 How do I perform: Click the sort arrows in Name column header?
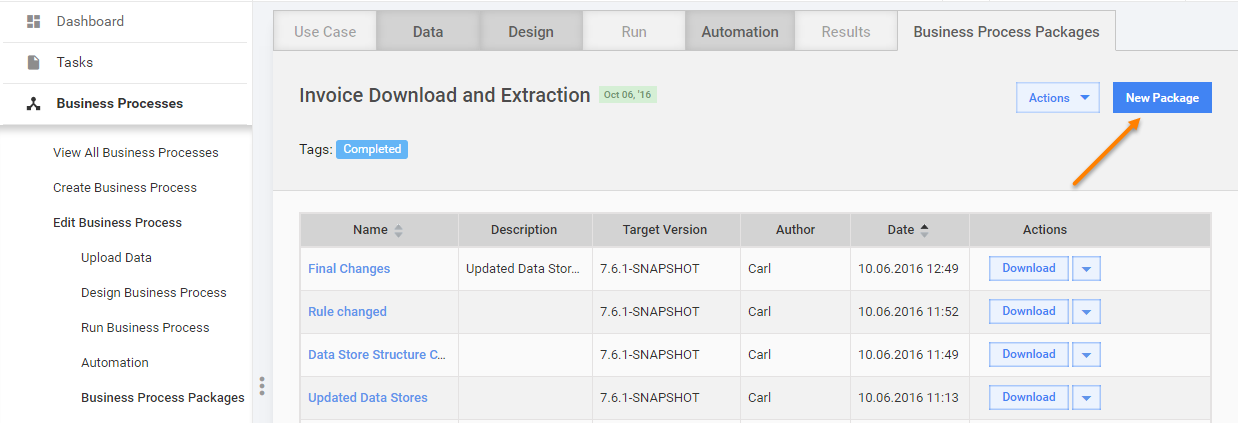(x=398, y=230)
